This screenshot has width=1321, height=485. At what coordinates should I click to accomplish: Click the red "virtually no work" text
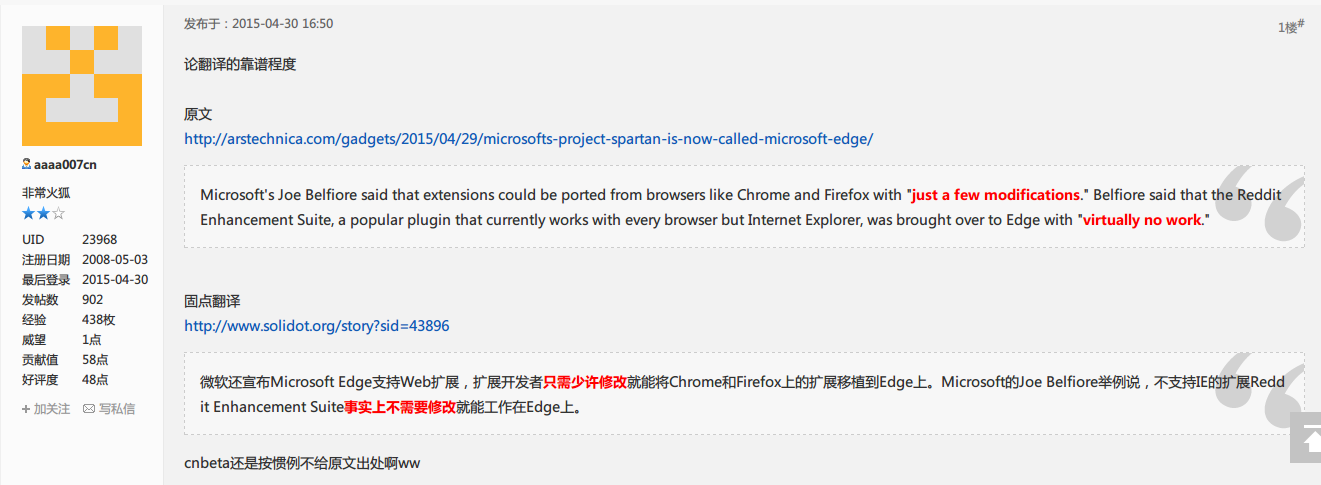pyautogui.click(x=1142, y=220)
